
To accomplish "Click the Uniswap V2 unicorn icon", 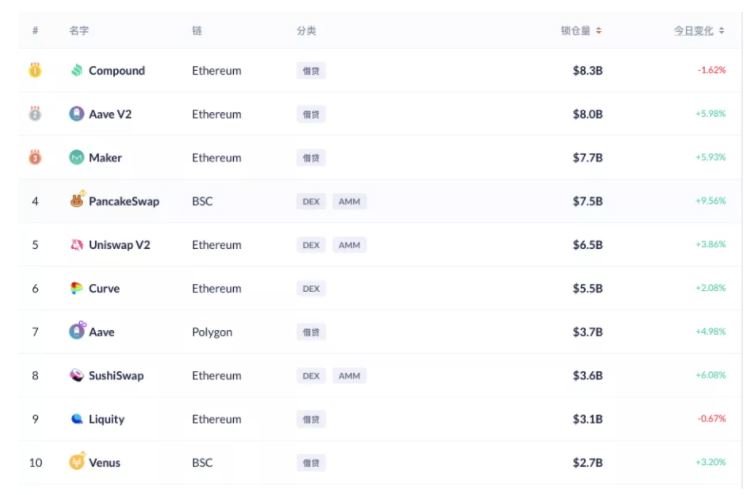I will (x=77, y=245).
